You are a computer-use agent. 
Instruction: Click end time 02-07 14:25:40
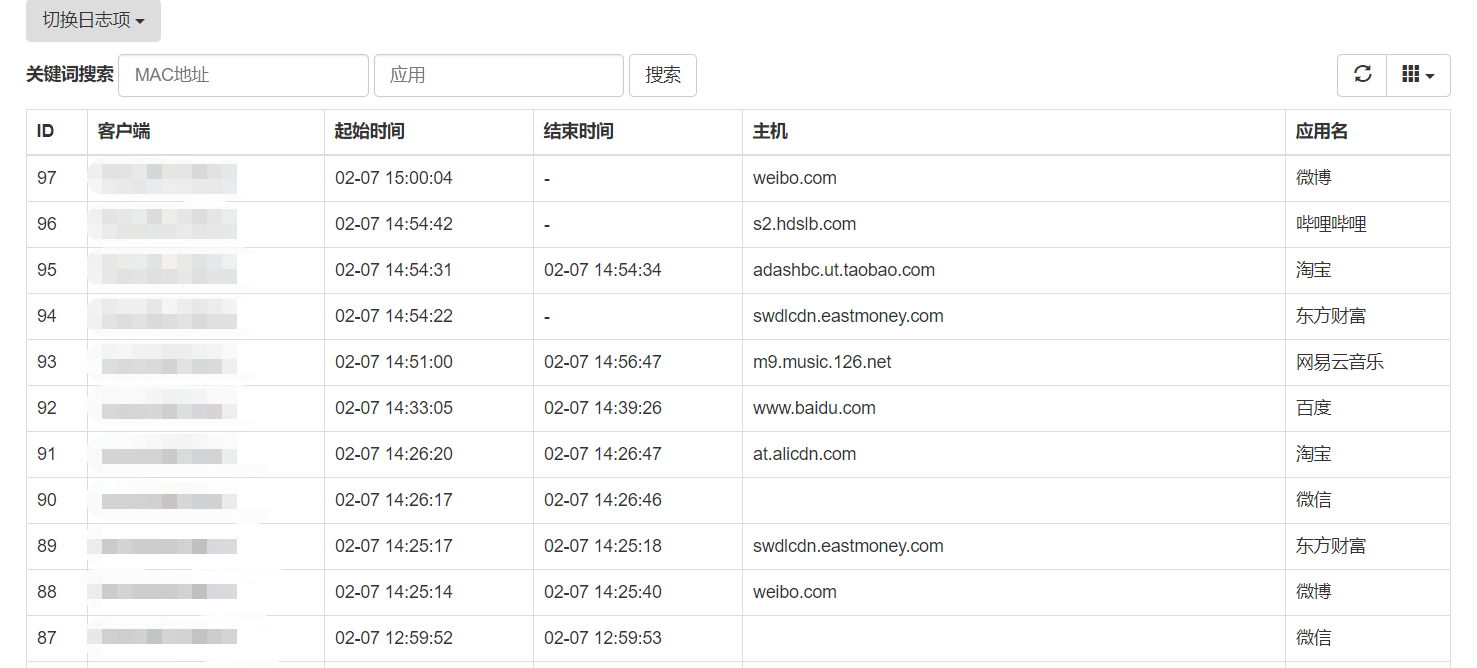pos(603,592)
